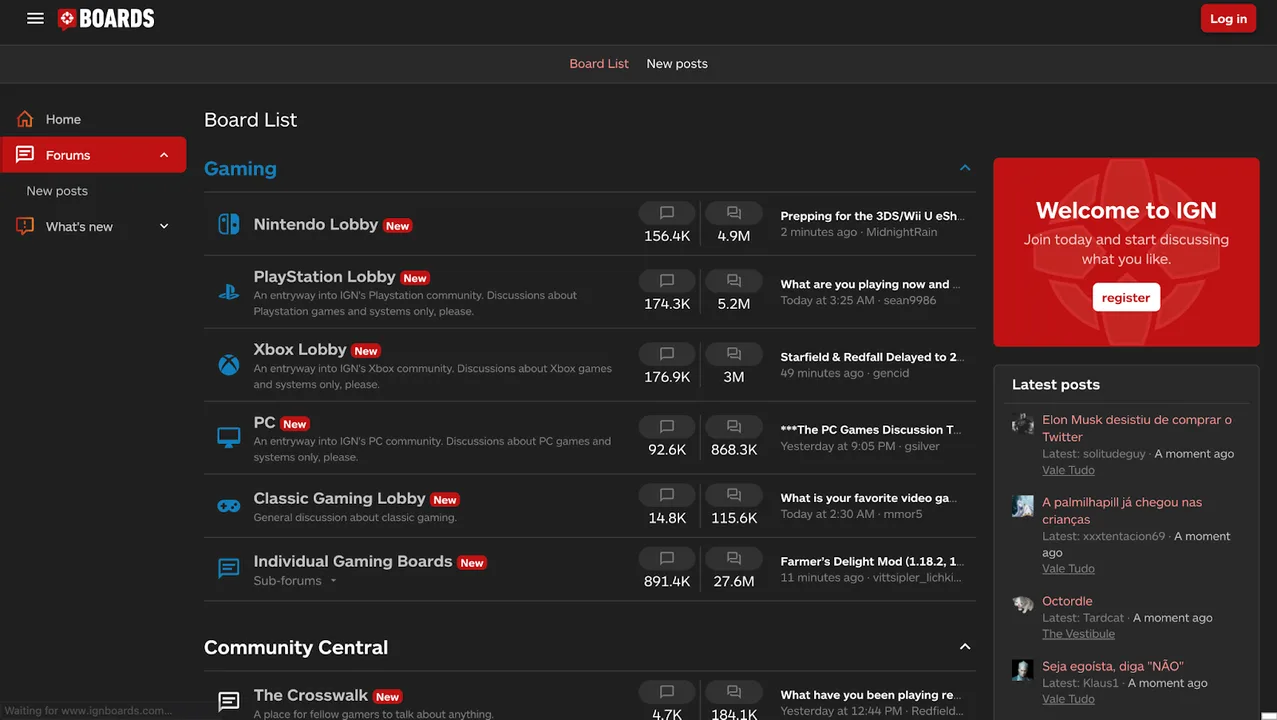Image resolution: width=1277 pixels, height=720 pixels.
Task: Expand the What's new sidebar section
Action: [x=164, y=227]
